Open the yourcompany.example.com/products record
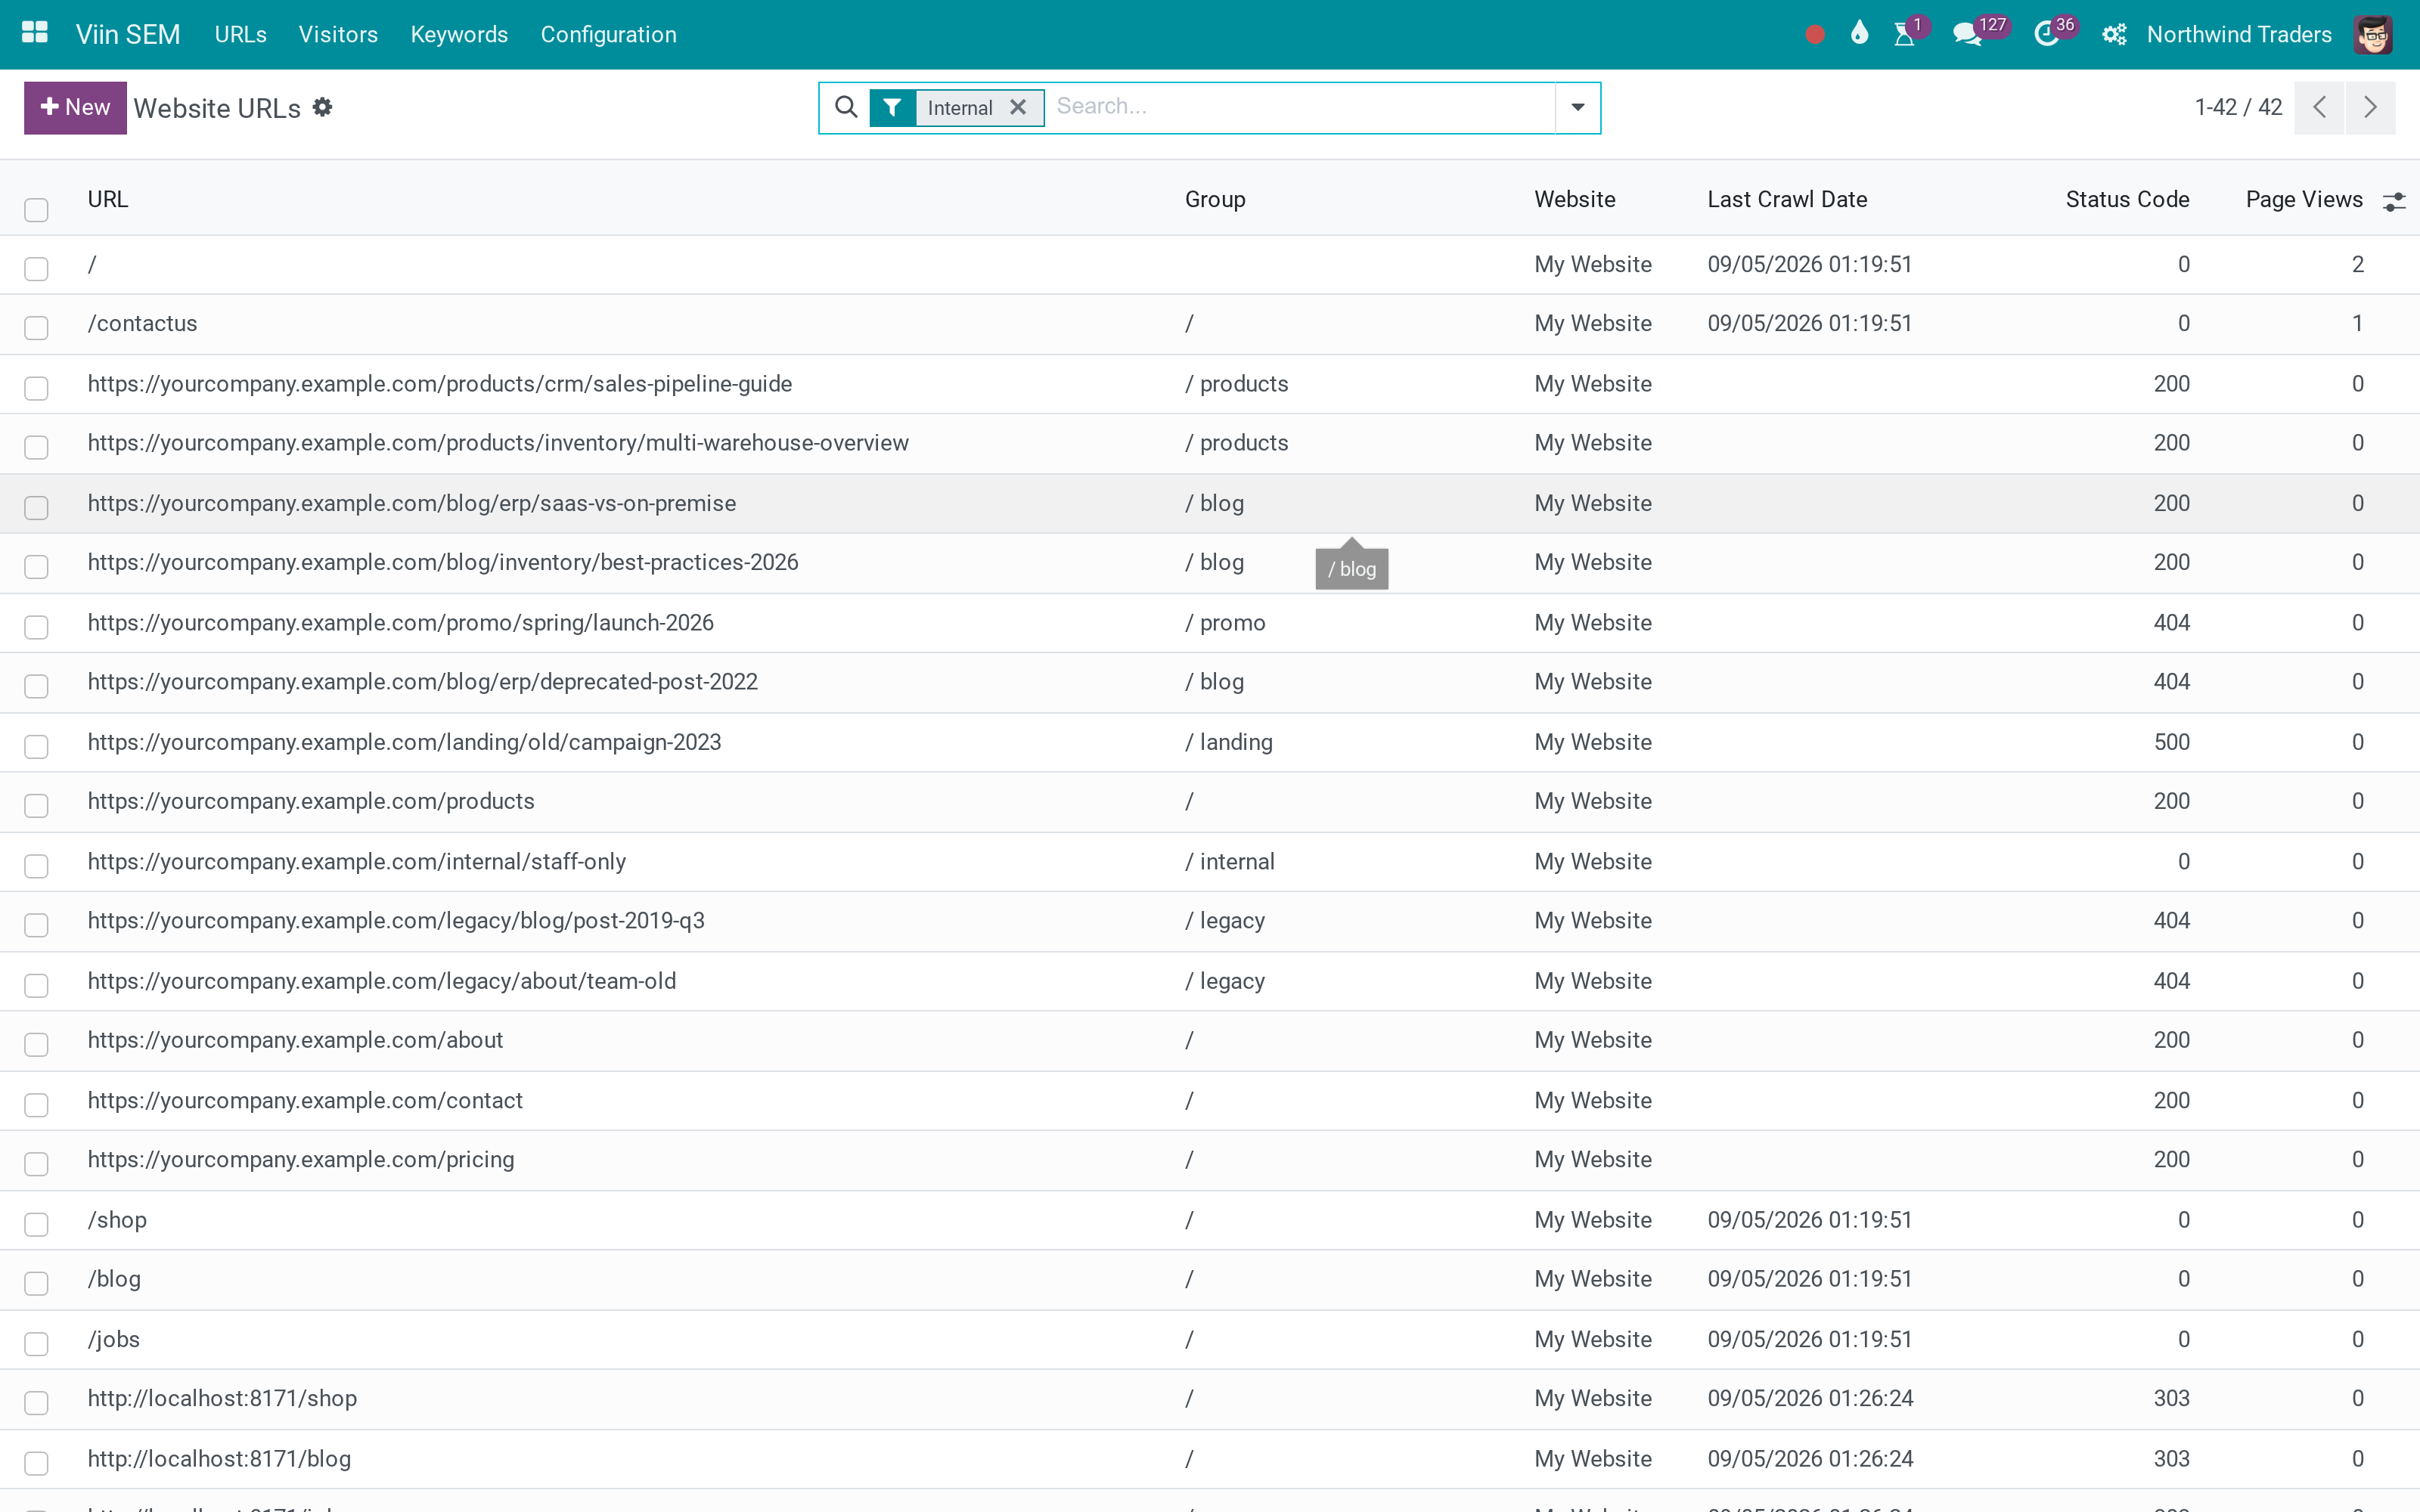 [x=311, y=801]
